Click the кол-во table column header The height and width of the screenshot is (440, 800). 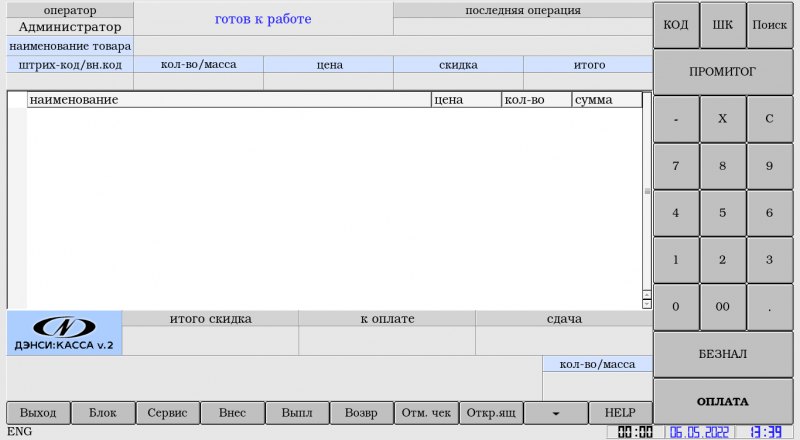click(537, 100)
